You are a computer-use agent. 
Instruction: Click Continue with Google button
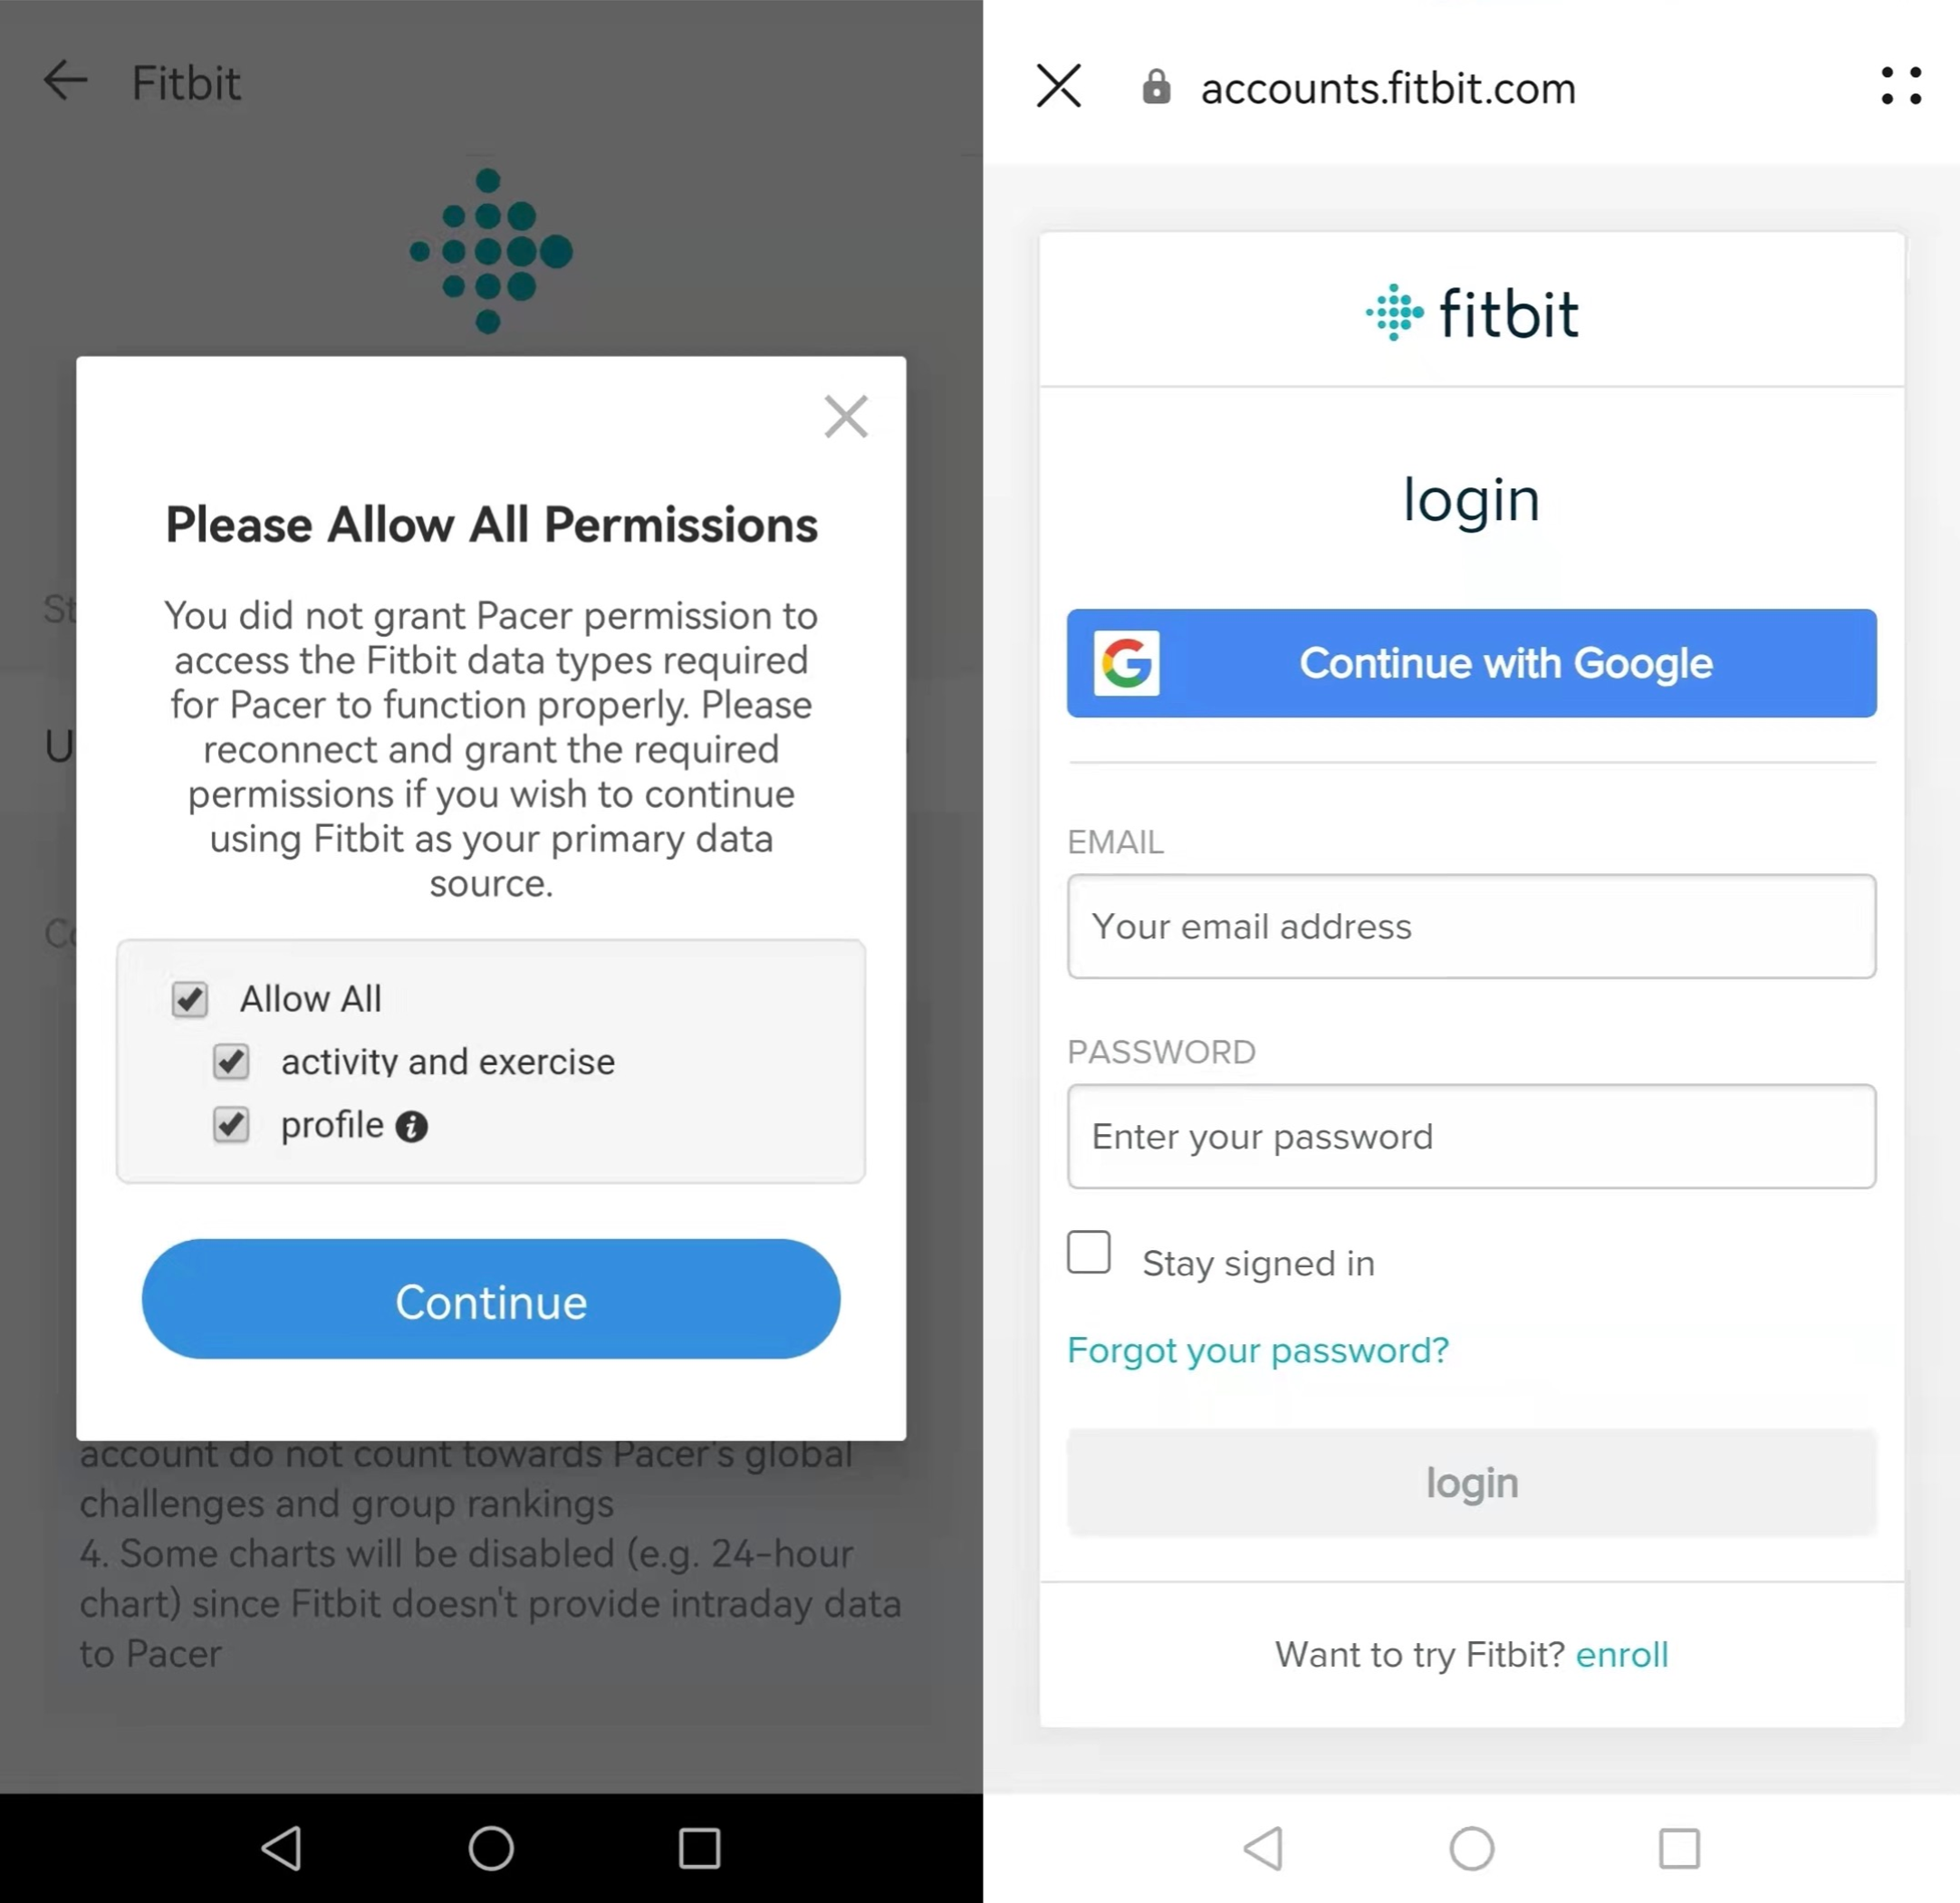(x=1472, y=662)
